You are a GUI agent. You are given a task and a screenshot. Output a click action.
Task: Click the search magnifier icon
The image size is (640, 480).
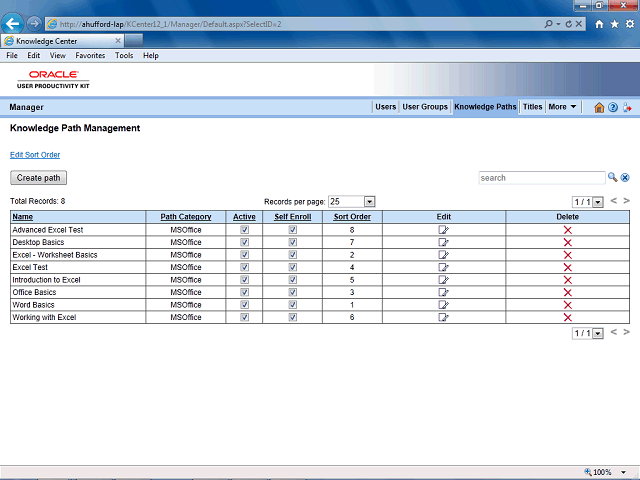(x=612, y=177)
